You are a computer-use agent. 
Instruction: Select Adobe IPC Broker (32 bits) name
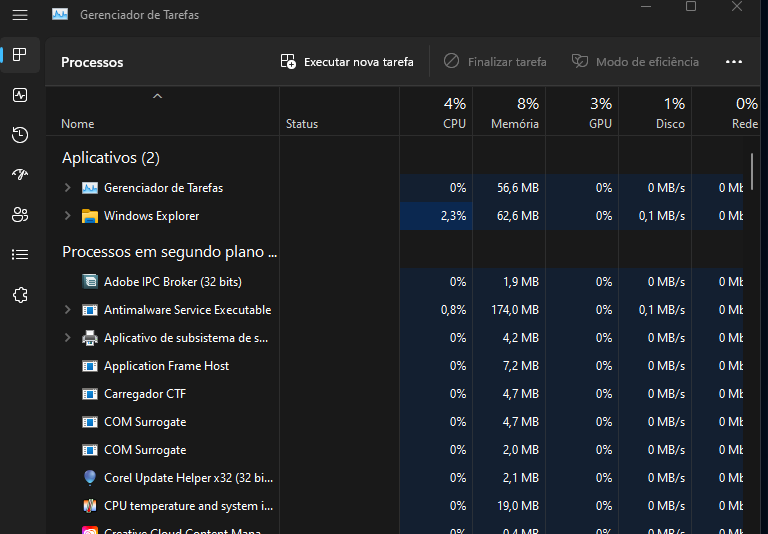173,282
